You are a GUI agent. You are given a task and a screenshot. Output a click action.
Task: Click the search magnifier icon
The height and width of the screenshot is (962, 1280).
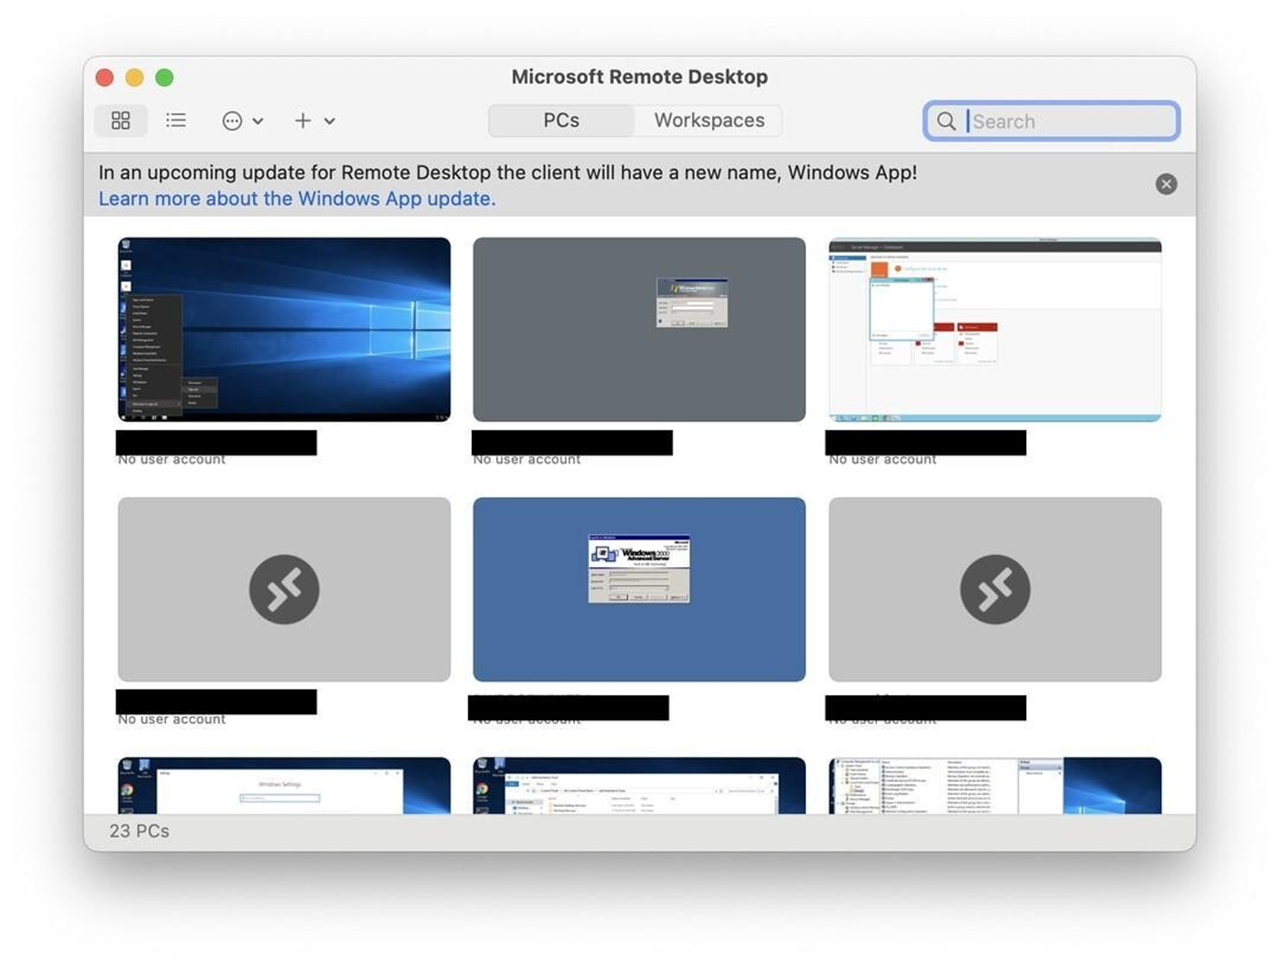pos(946,121)
